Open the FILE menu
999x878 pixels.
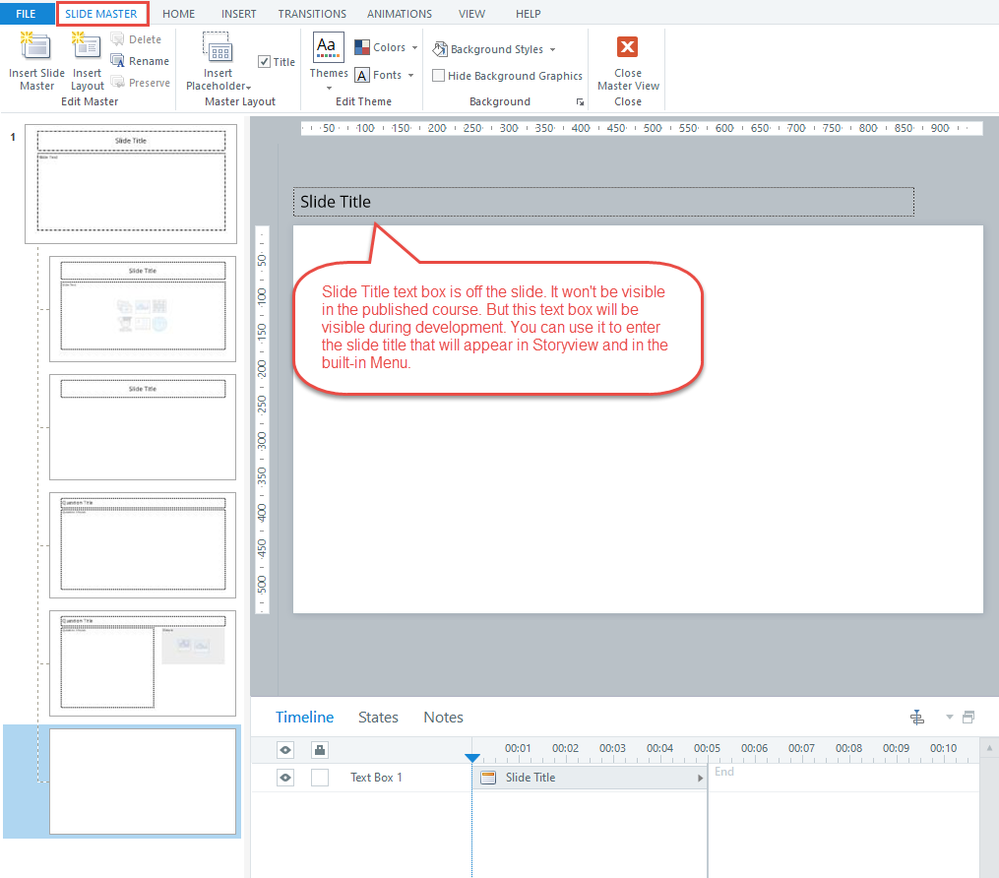coord(26,14)
